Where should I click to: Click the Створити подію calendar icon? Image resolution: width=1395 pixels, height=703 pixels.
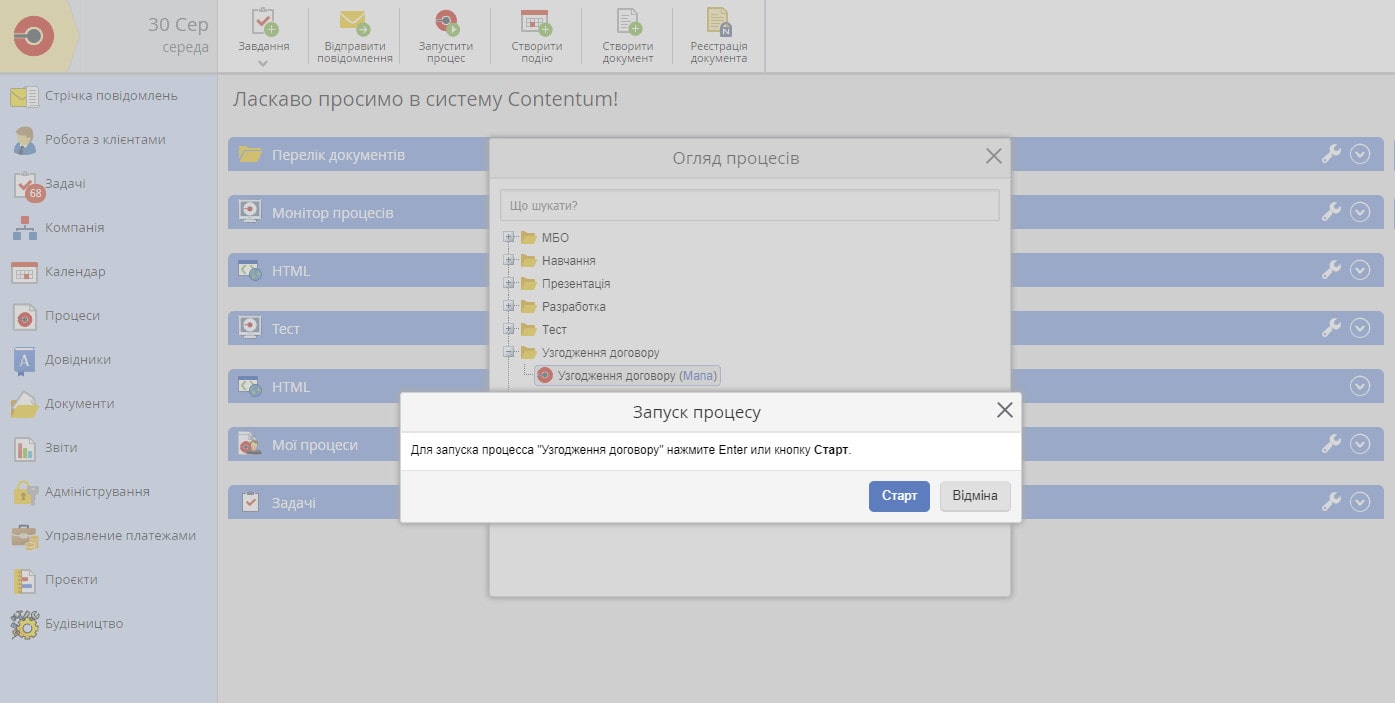(x=536, y=21)
